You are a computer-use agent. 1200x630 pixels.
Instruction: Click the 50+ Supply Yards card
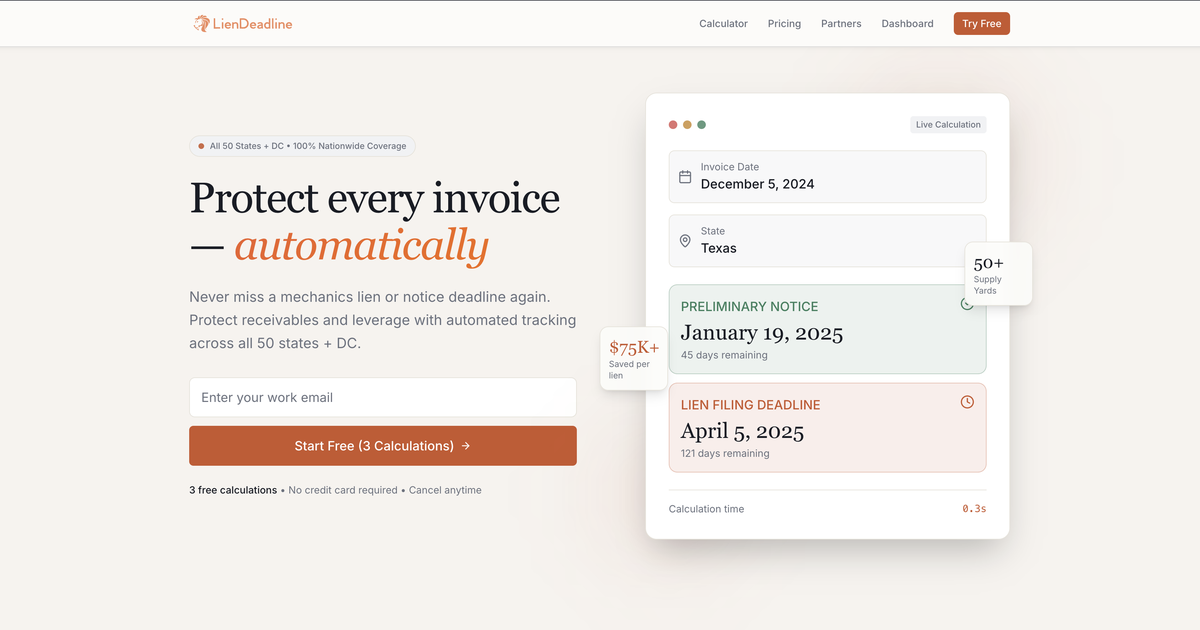(998, 274)
